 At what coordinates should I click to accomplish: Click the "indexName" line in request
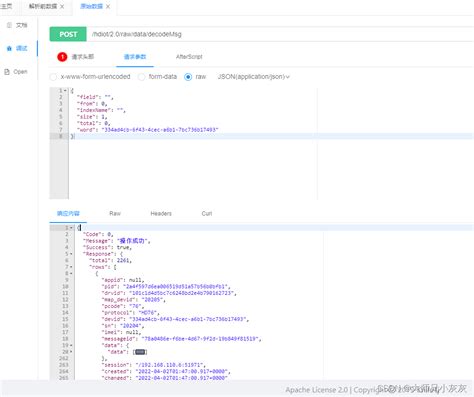pyautogui.click(x=101, y=110)
